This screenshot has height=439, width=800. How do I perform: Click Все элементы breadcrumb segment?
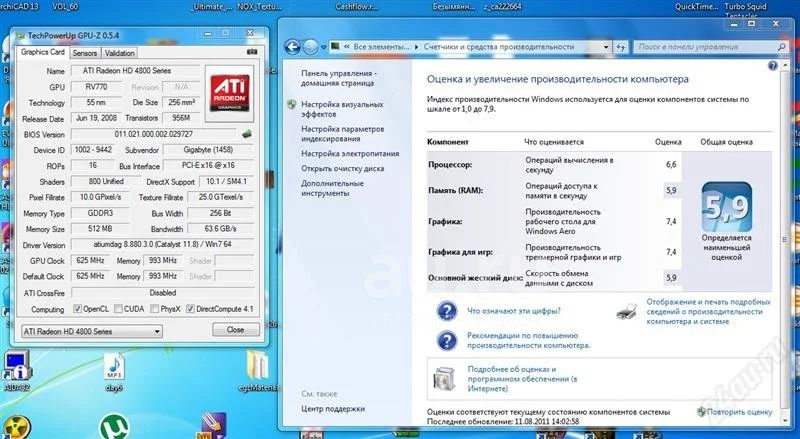[381, 47]
